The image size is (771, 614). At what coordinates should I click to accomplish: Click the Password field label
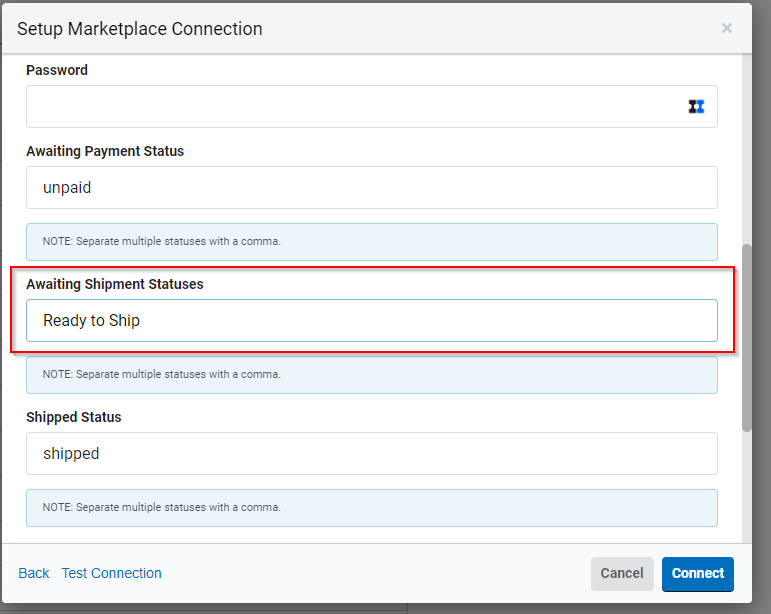[x=57, y=70]
